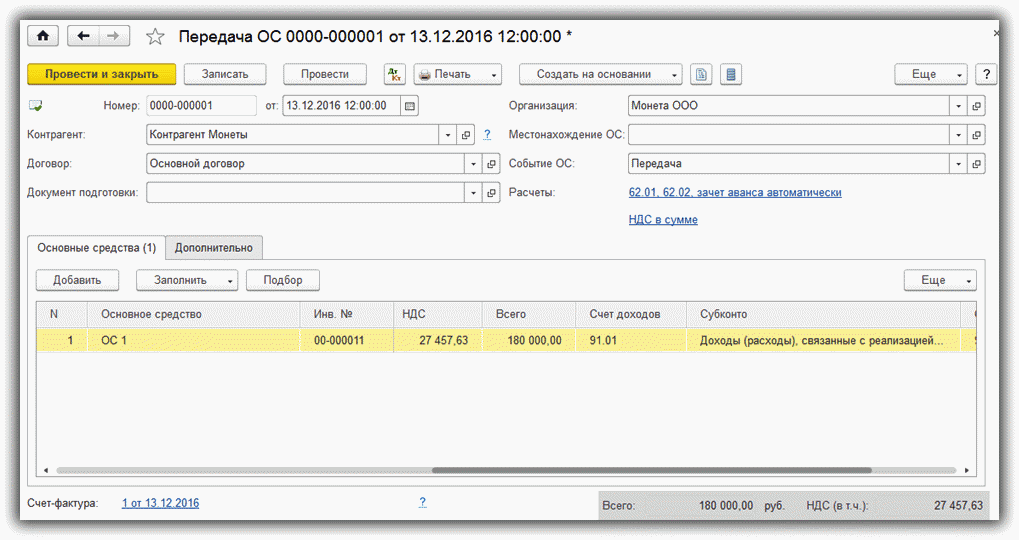The width and height of the screenshot is (1019, 540).
Task: Click the question mark link beside Контрагент
Action: tap(487, 135)
